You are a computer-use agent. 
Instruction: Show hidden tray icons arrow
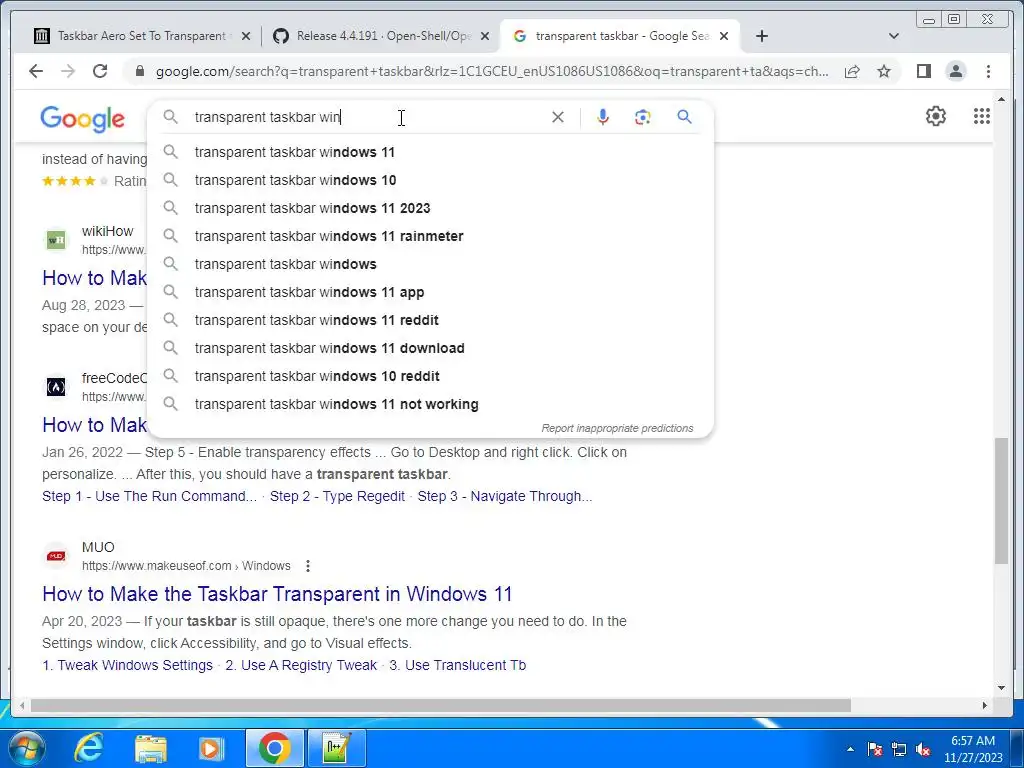tap(850, 750)
